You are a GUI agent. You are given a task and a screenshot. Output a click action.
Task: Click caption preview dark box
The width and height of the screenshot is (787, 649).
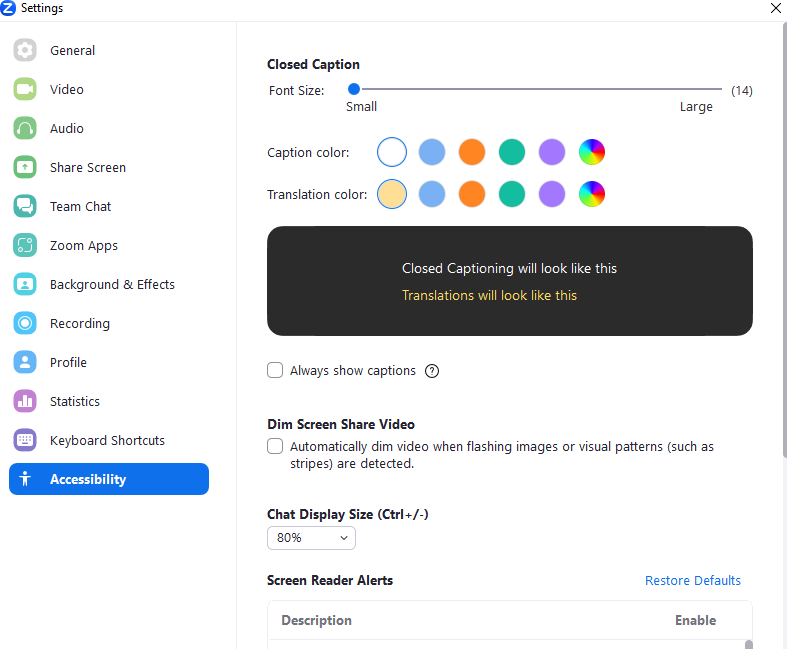[x=509, y=281]
